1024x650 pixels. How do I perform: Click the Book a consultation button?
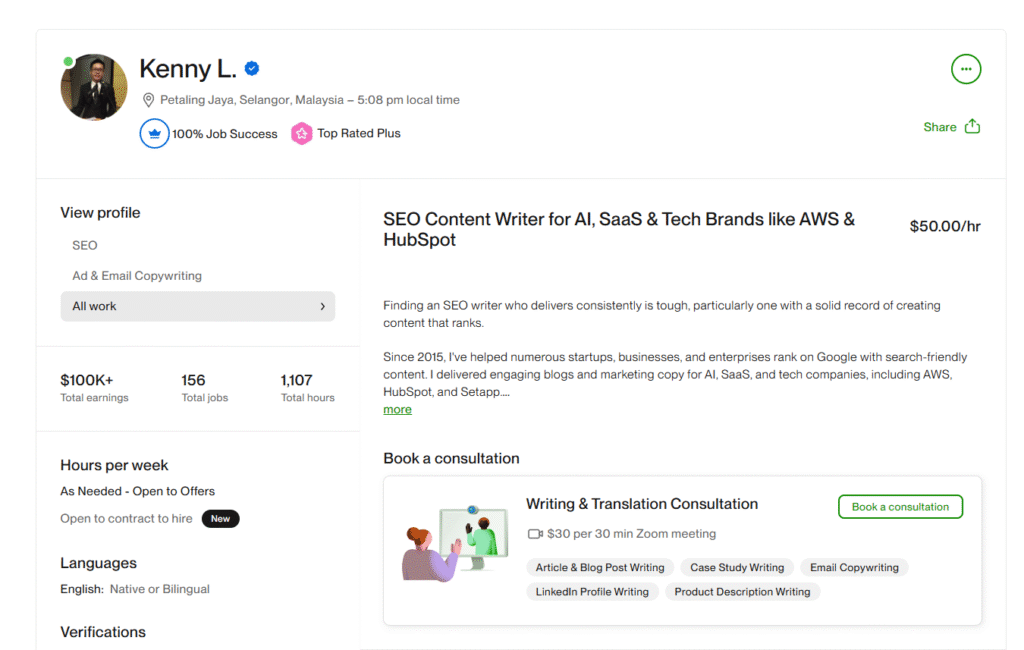coord(899,506)
